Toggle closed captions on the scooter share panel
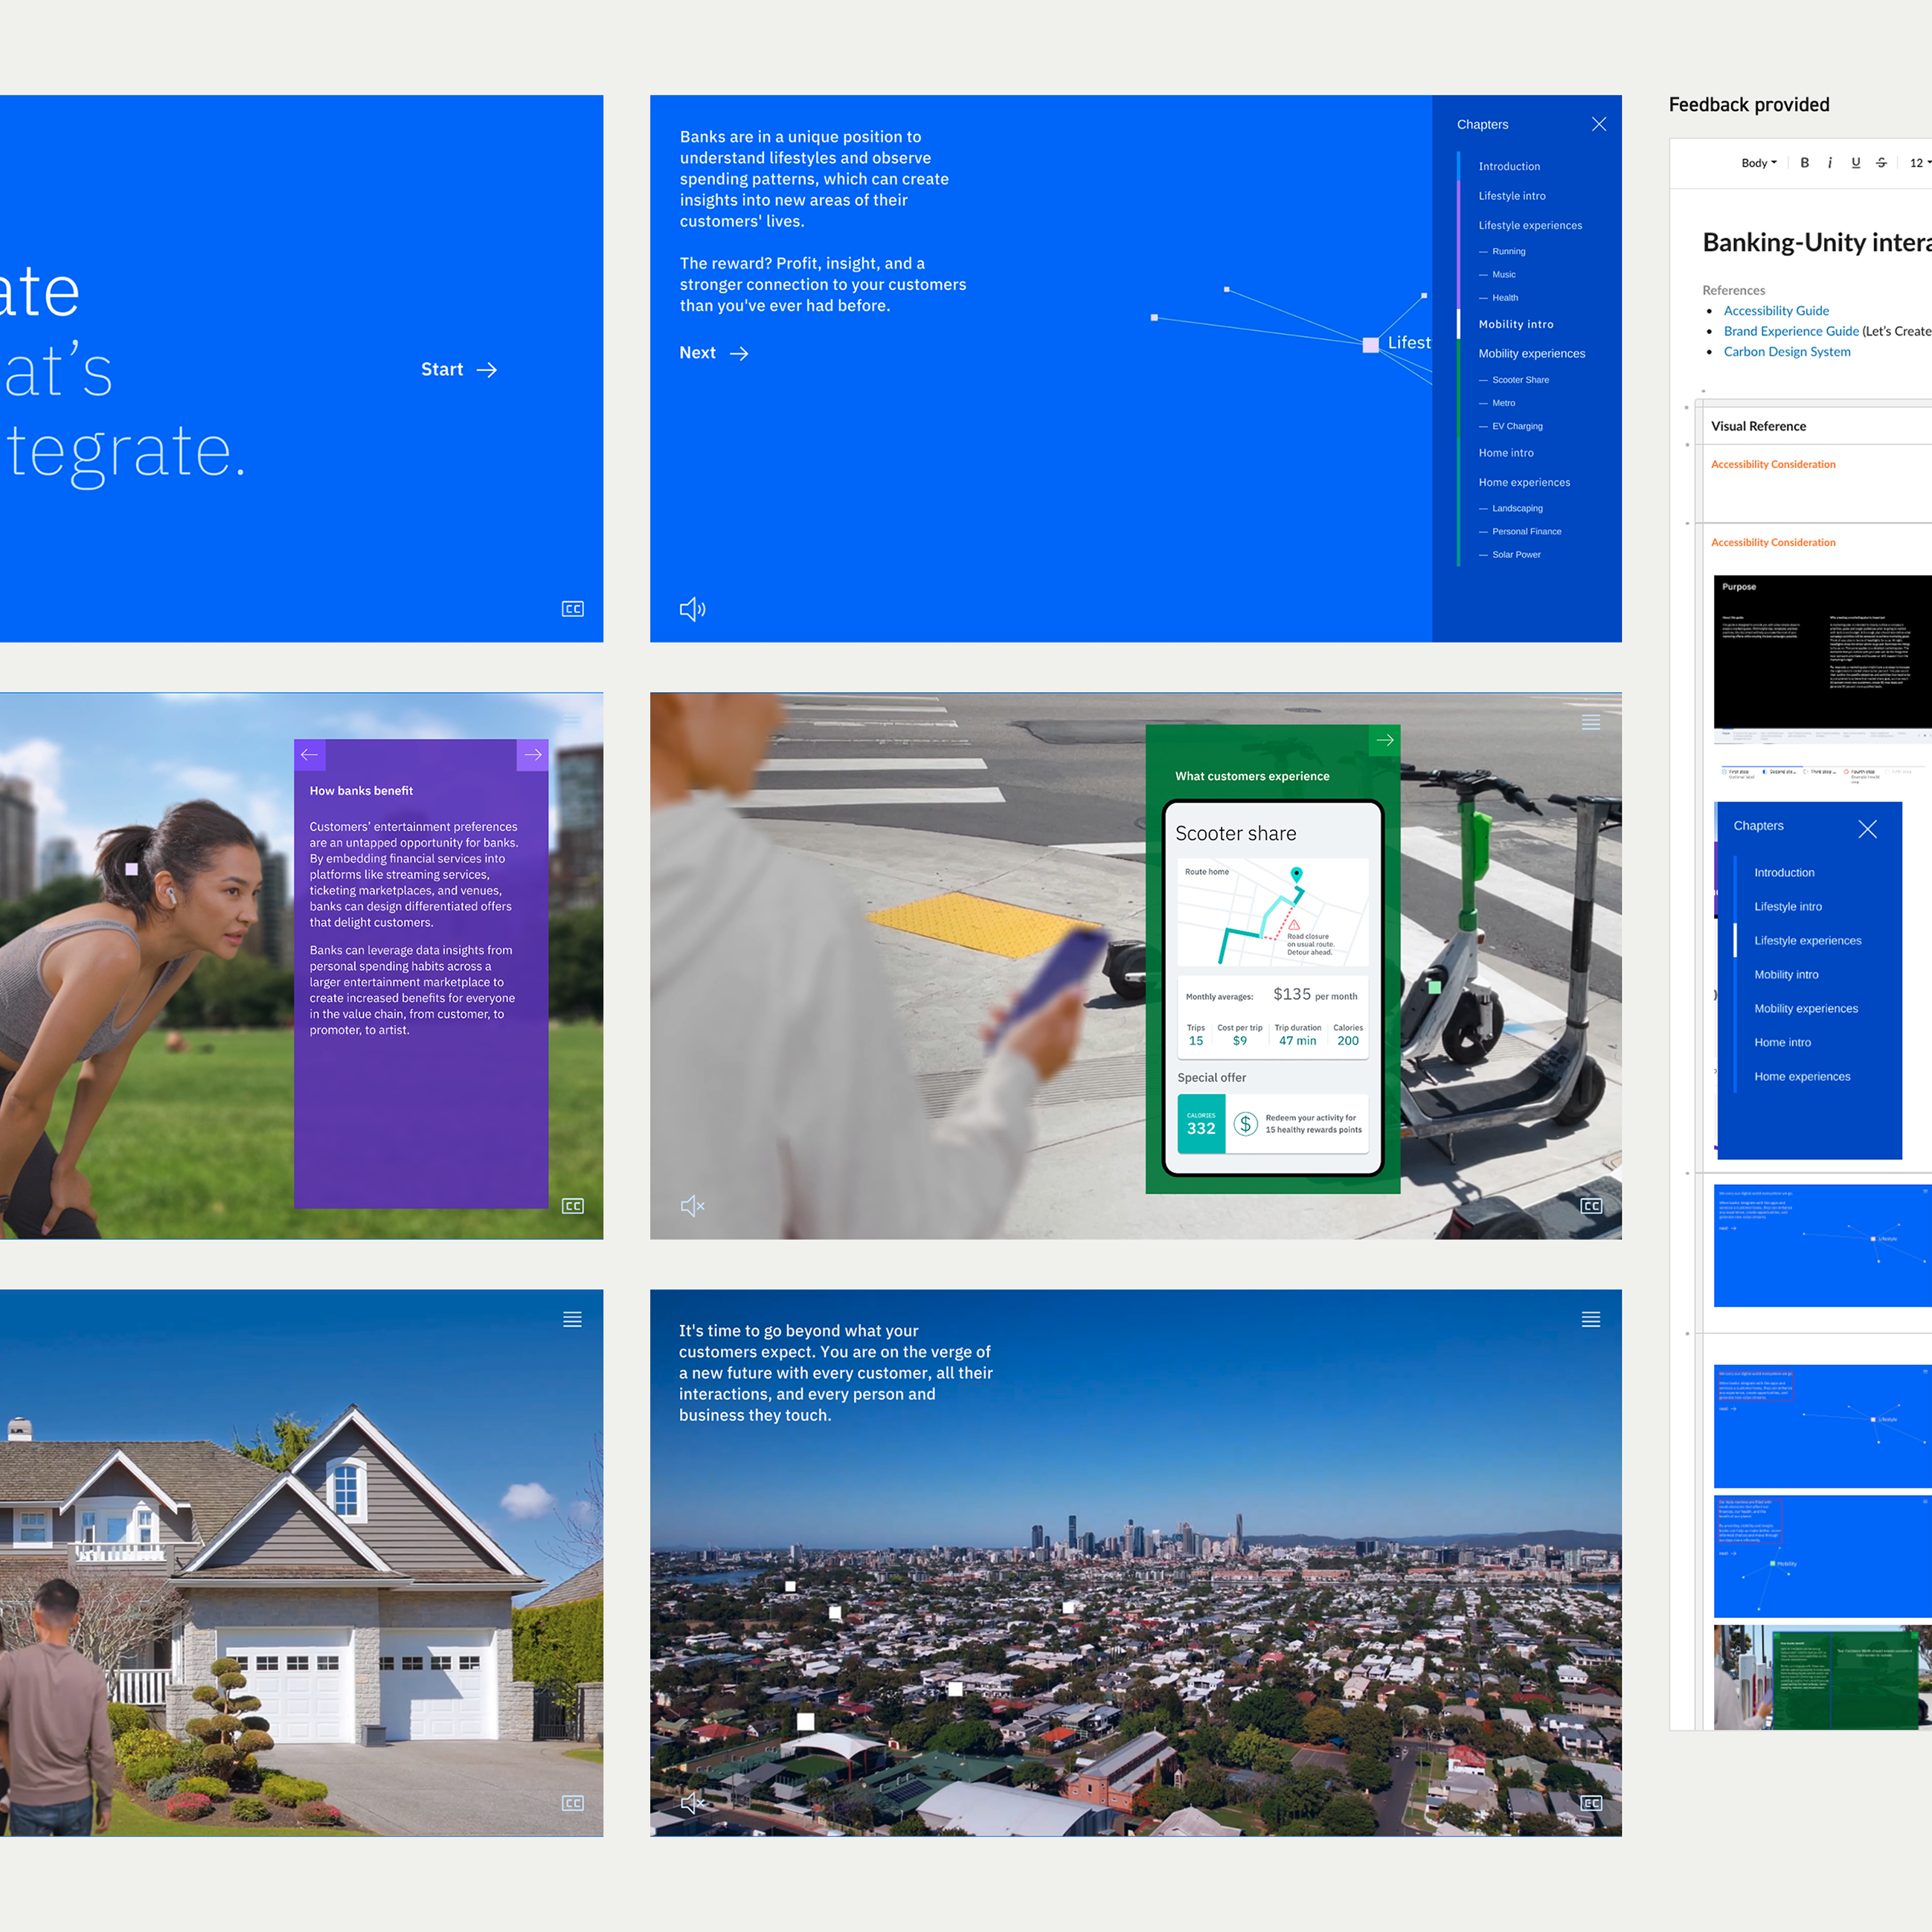The height and width of the screenshot is (1932, 1932). pos(1591,1206)
